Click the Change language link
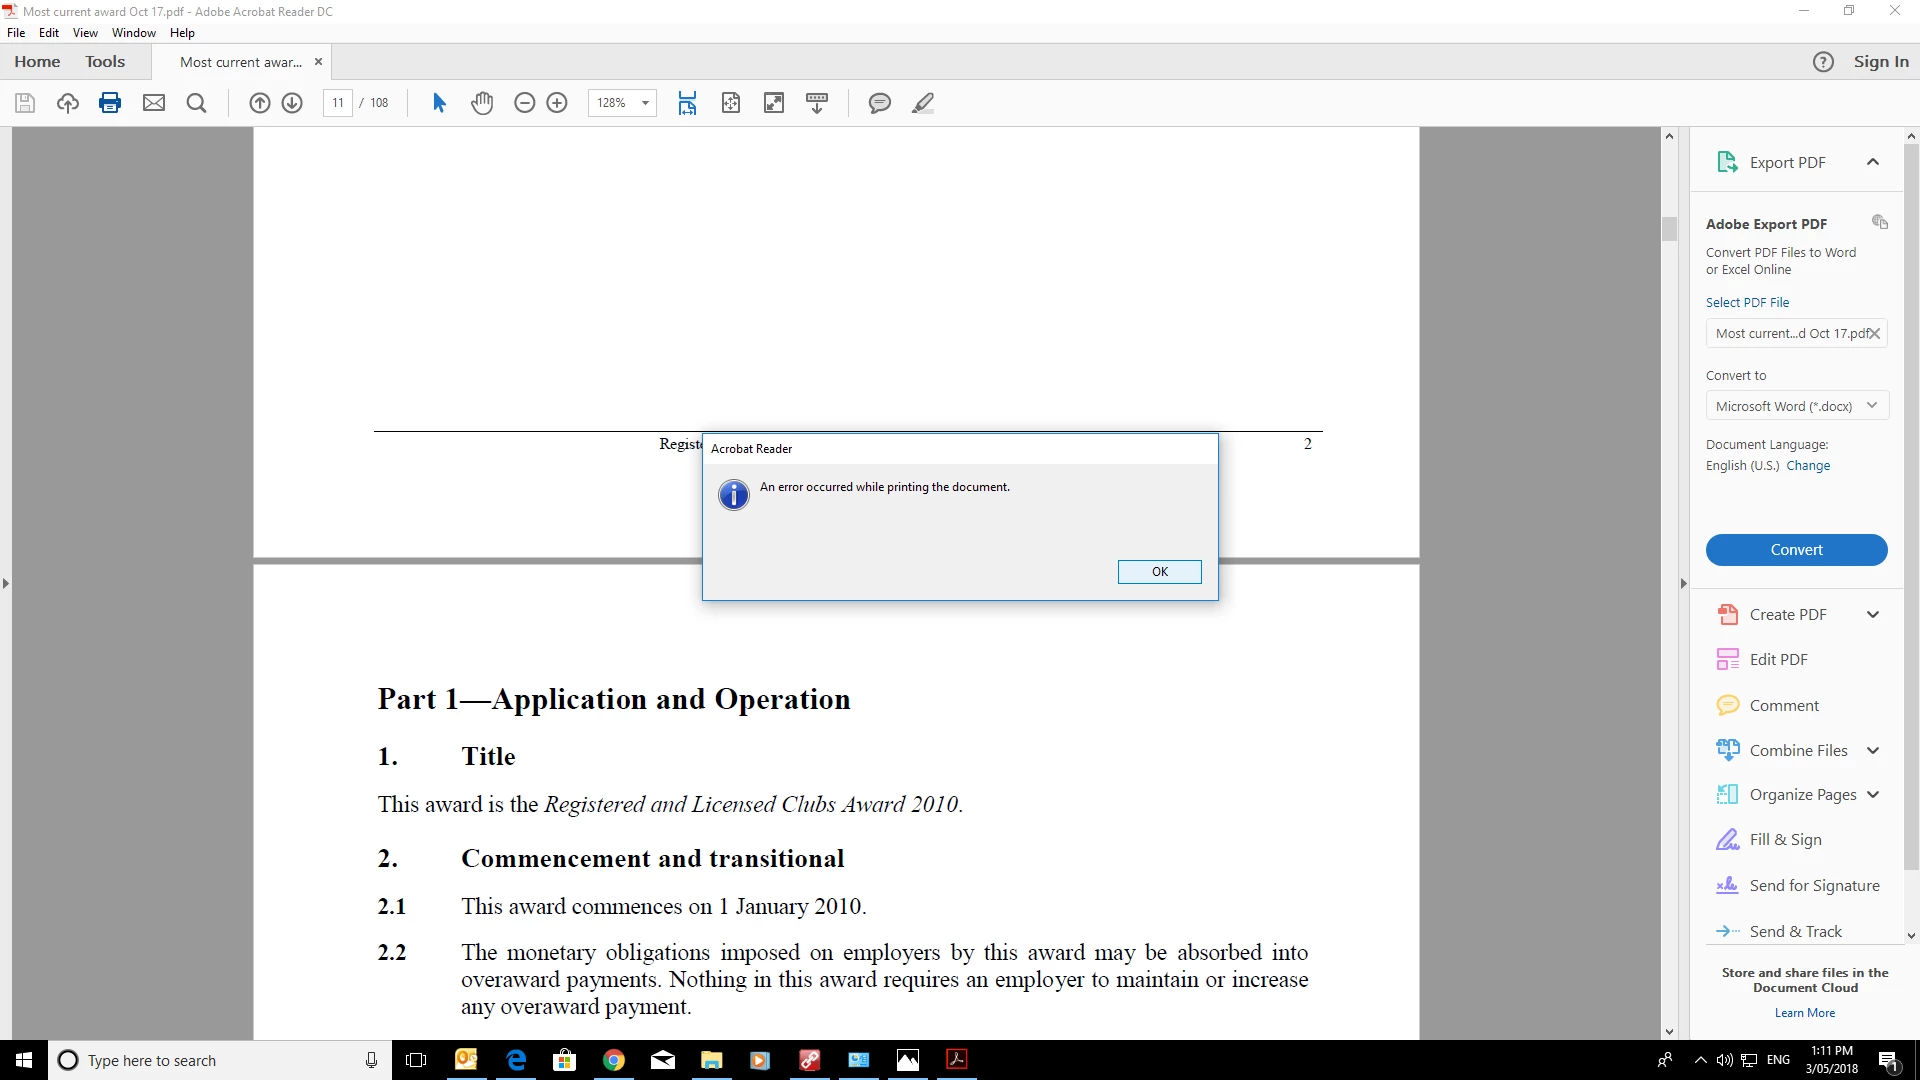The width and height of the screenshot is (1920, 1080). (1808, 466)
